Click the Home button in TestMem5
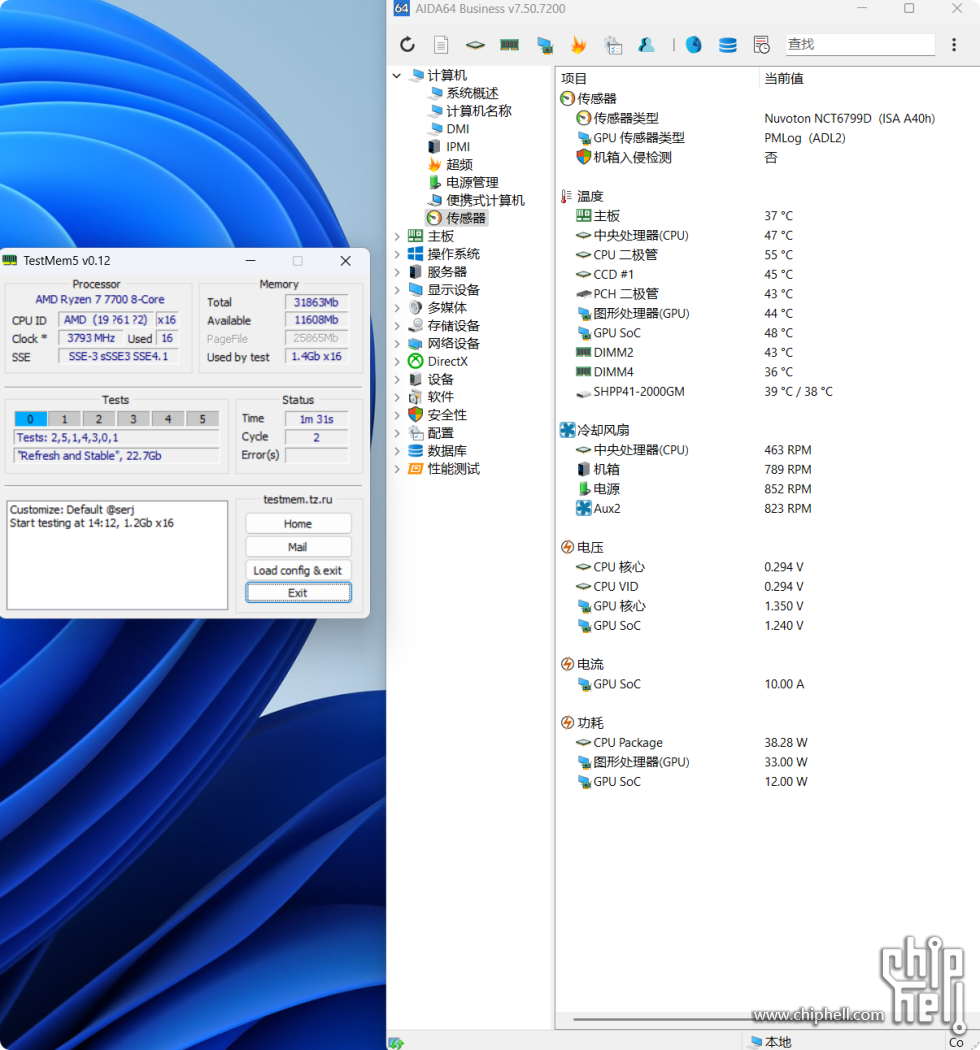980x1050 pixels. 298,524
